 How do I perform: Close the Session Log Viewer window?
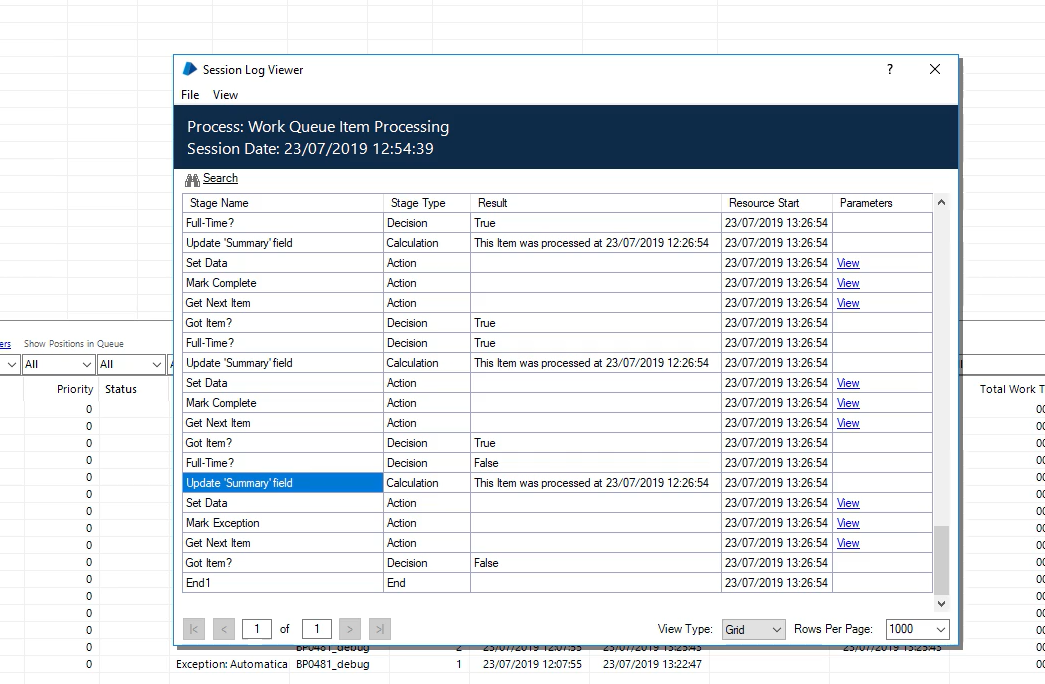[935, 69]
